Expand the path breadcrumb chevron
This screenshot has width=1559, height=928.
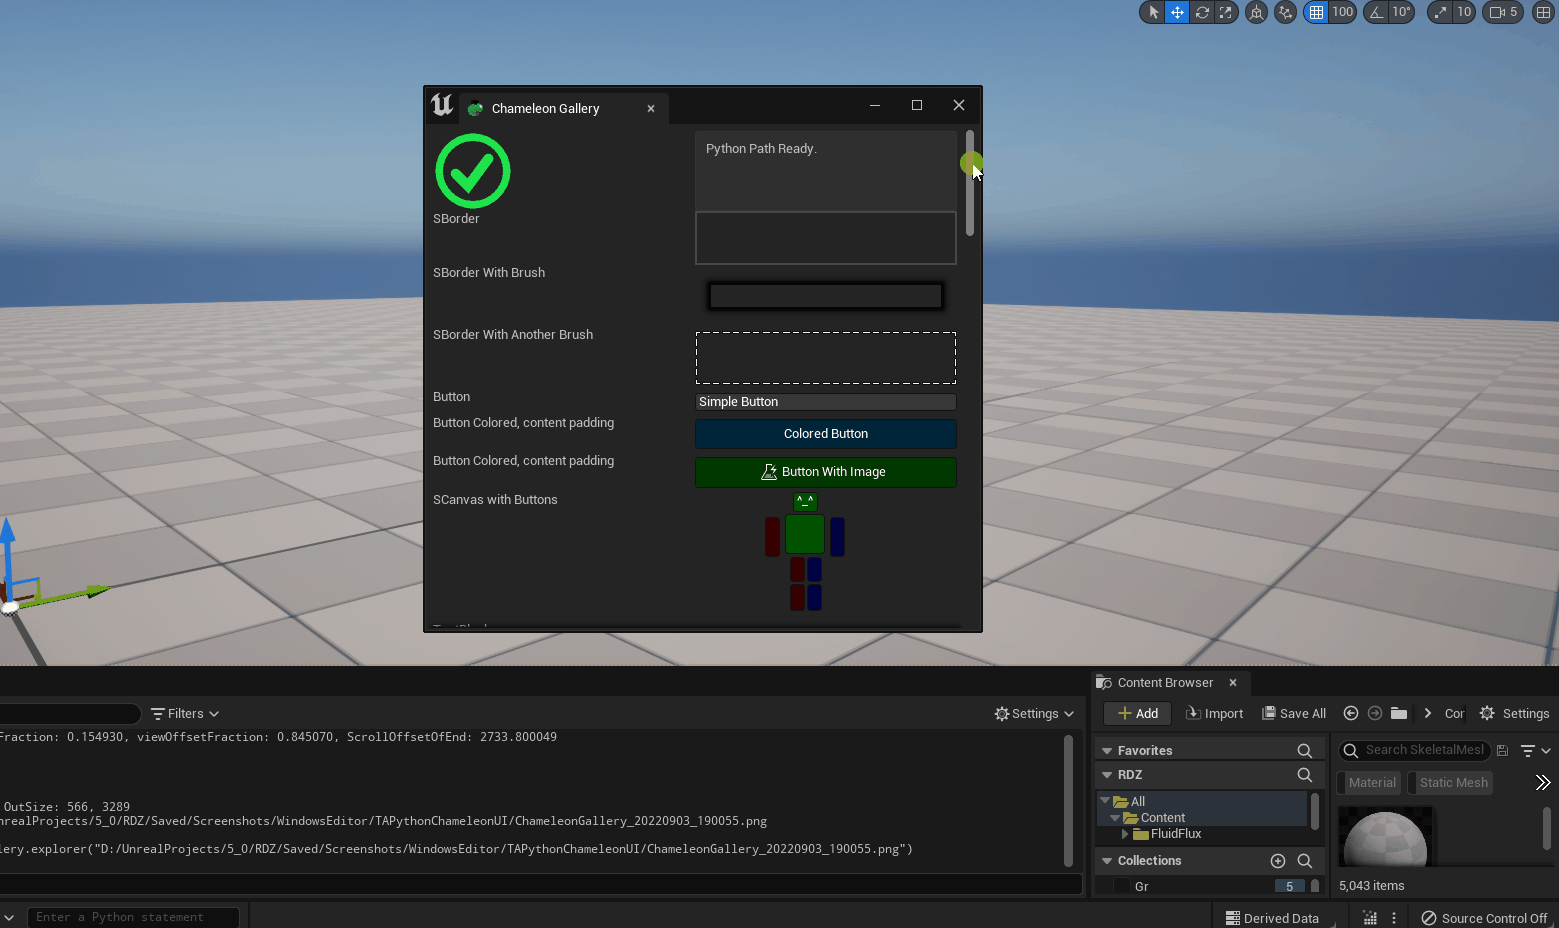coord(1427,713)
